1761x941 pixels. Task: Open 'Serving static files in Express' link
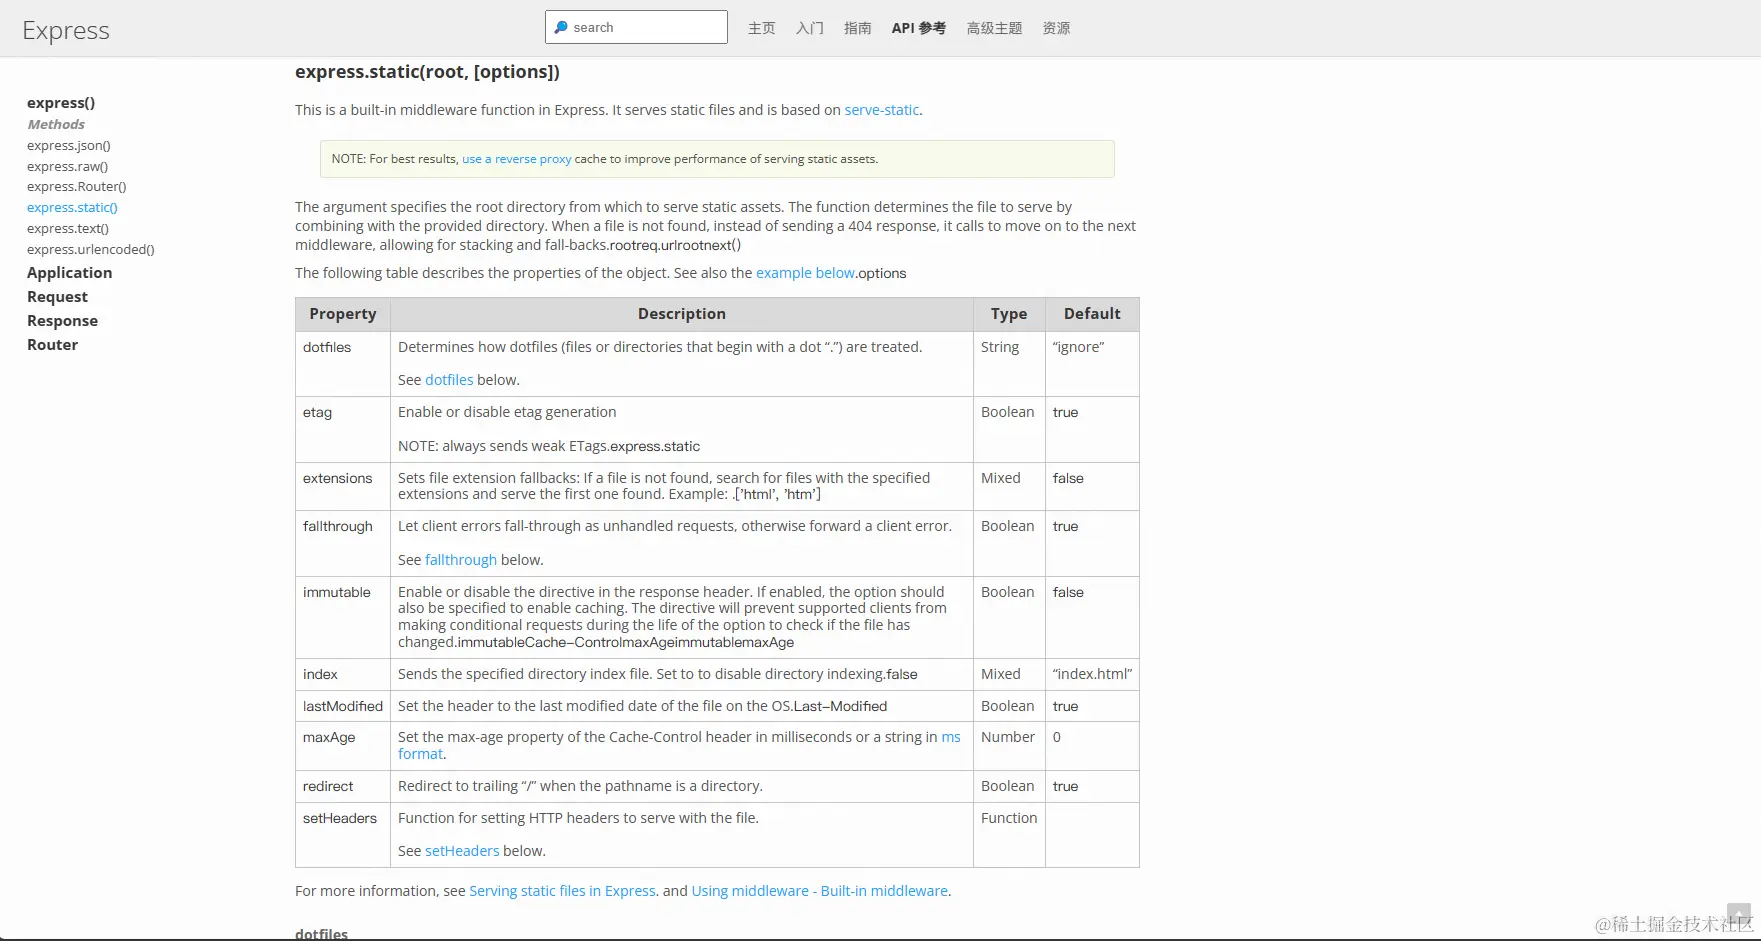(562, 891)
